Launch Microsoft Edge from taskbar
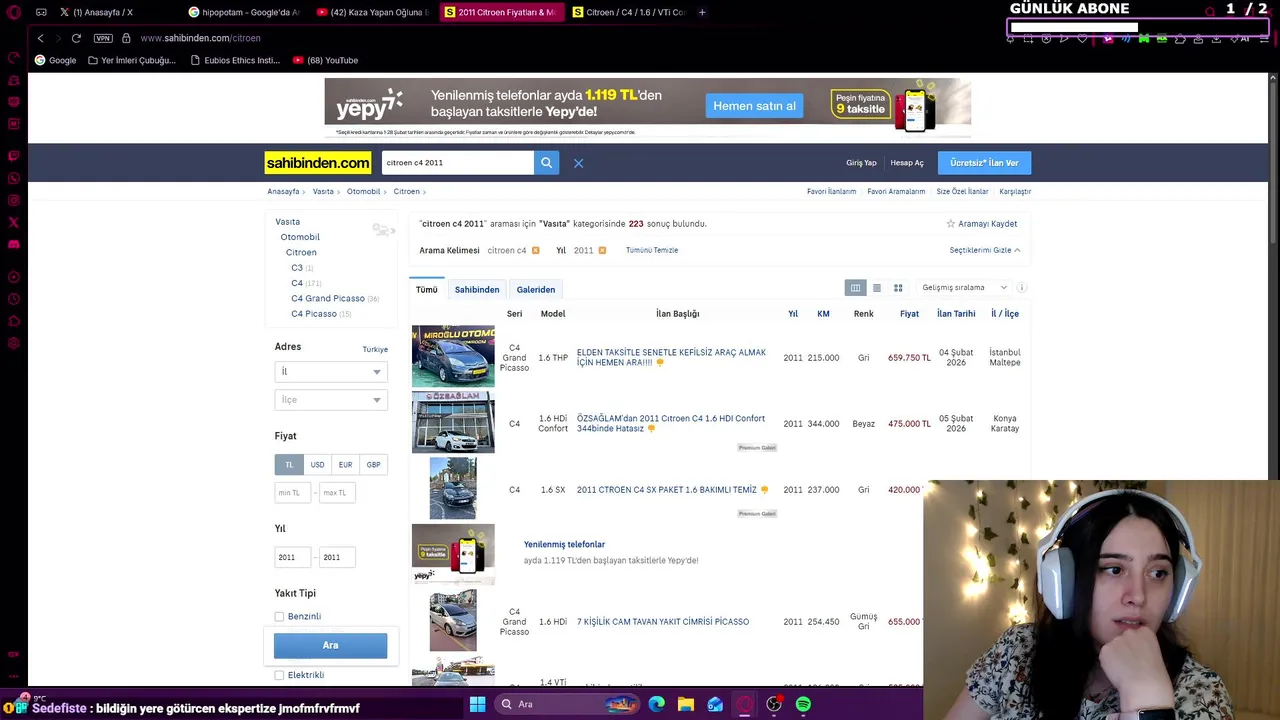This screenshot has height=720, width=1280. click(x=657, y=704)
